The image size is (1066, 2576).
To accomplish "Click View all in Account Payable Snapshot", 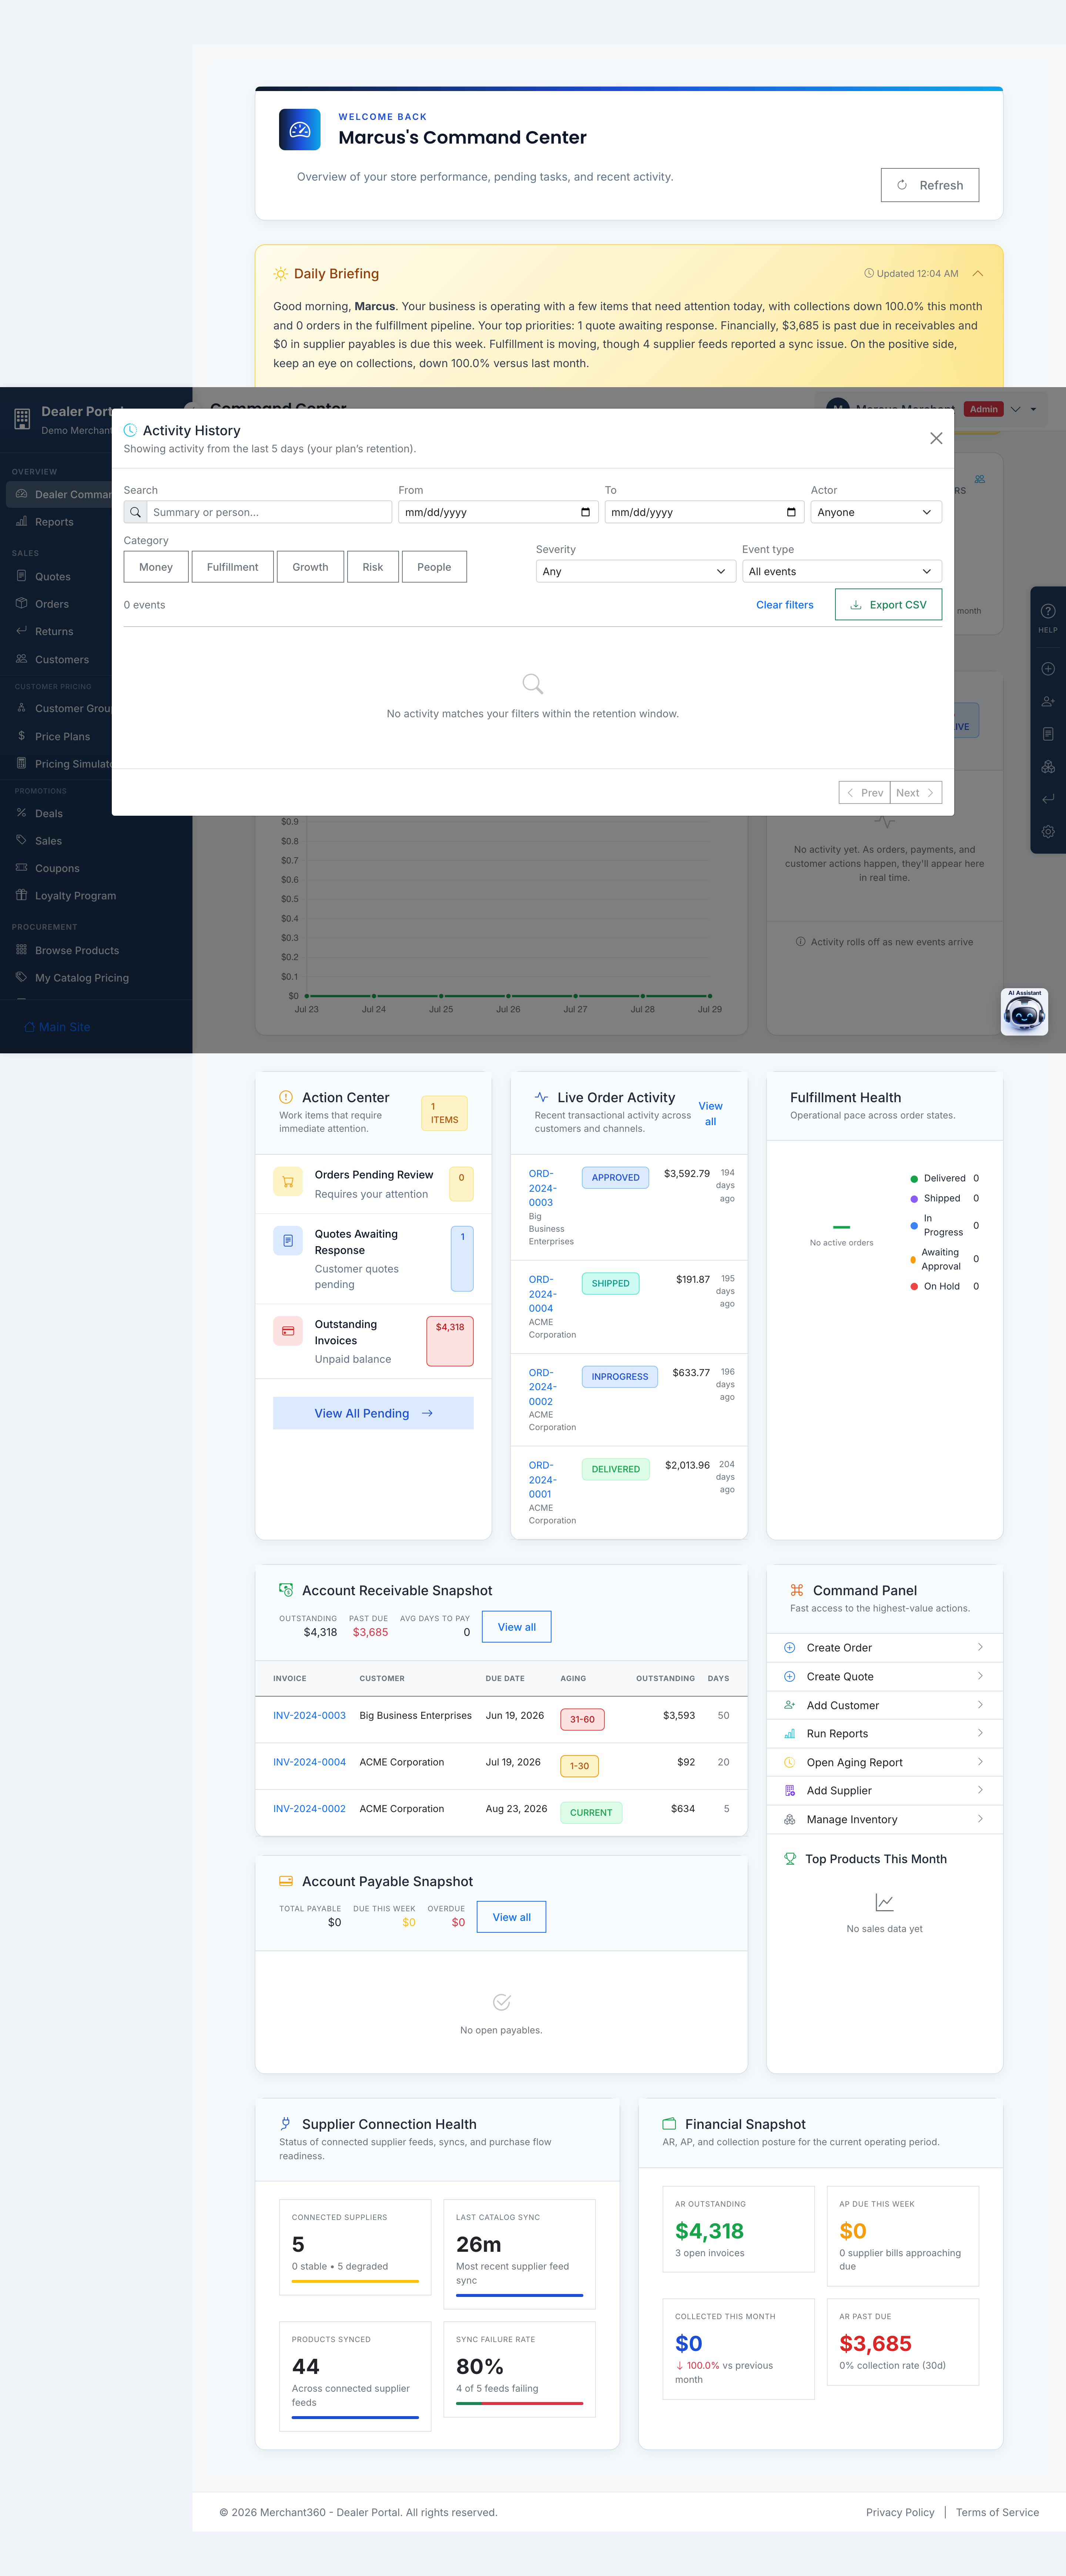I will [x=511, y=1917].
